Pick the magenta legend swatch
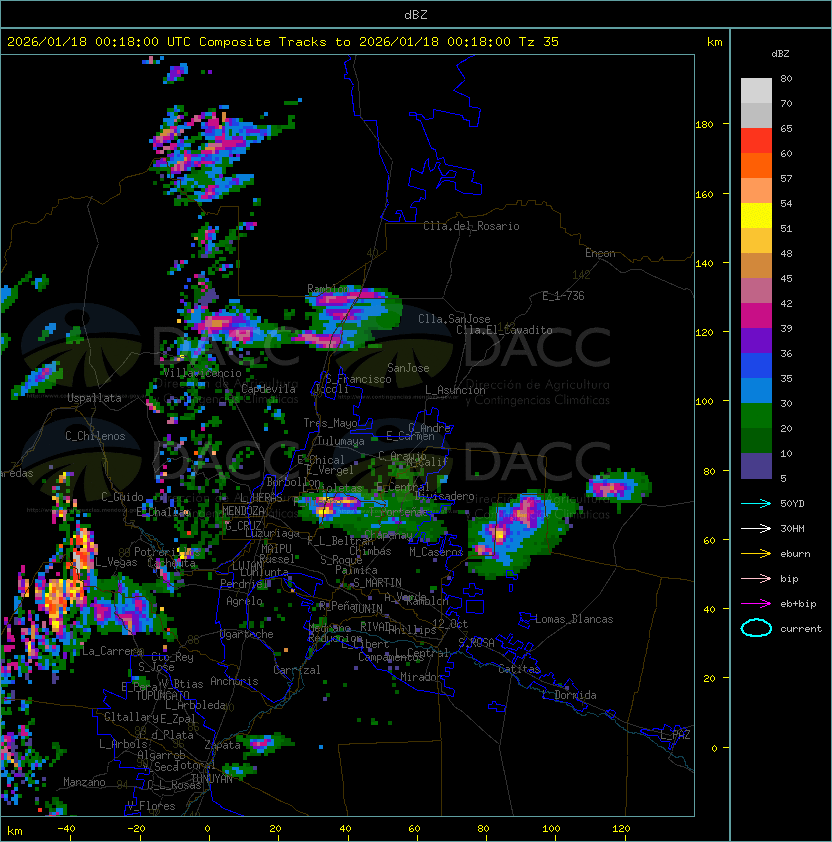 tap(756, 316)
